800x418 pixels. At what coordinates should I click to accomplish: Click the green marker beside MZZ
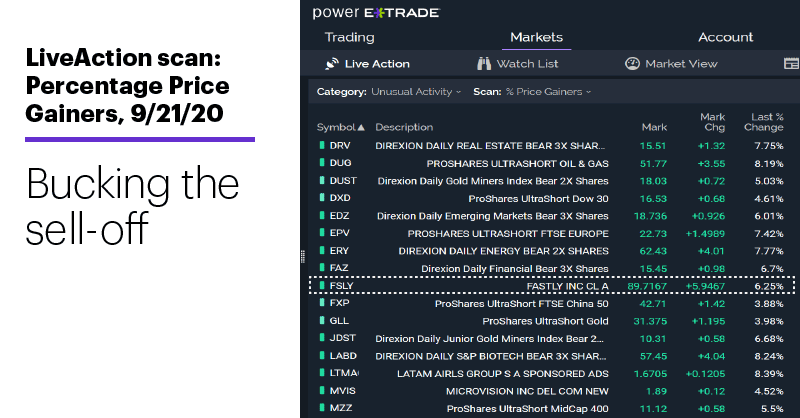point(322,408)
